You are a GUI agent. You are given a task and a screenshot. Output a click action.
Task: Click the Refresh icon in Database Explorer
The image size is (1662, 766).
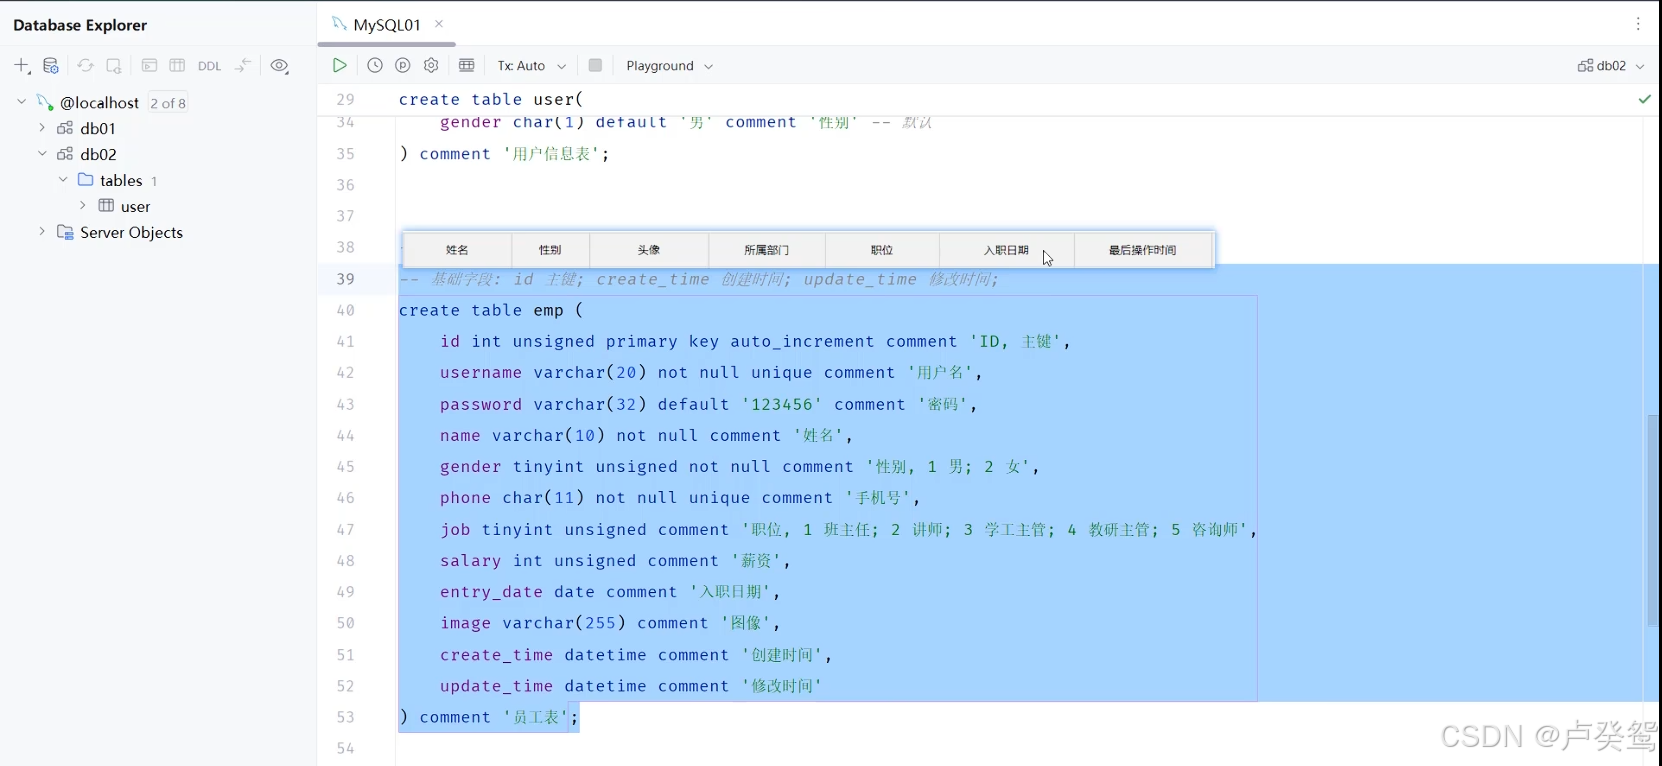point(86,66)
